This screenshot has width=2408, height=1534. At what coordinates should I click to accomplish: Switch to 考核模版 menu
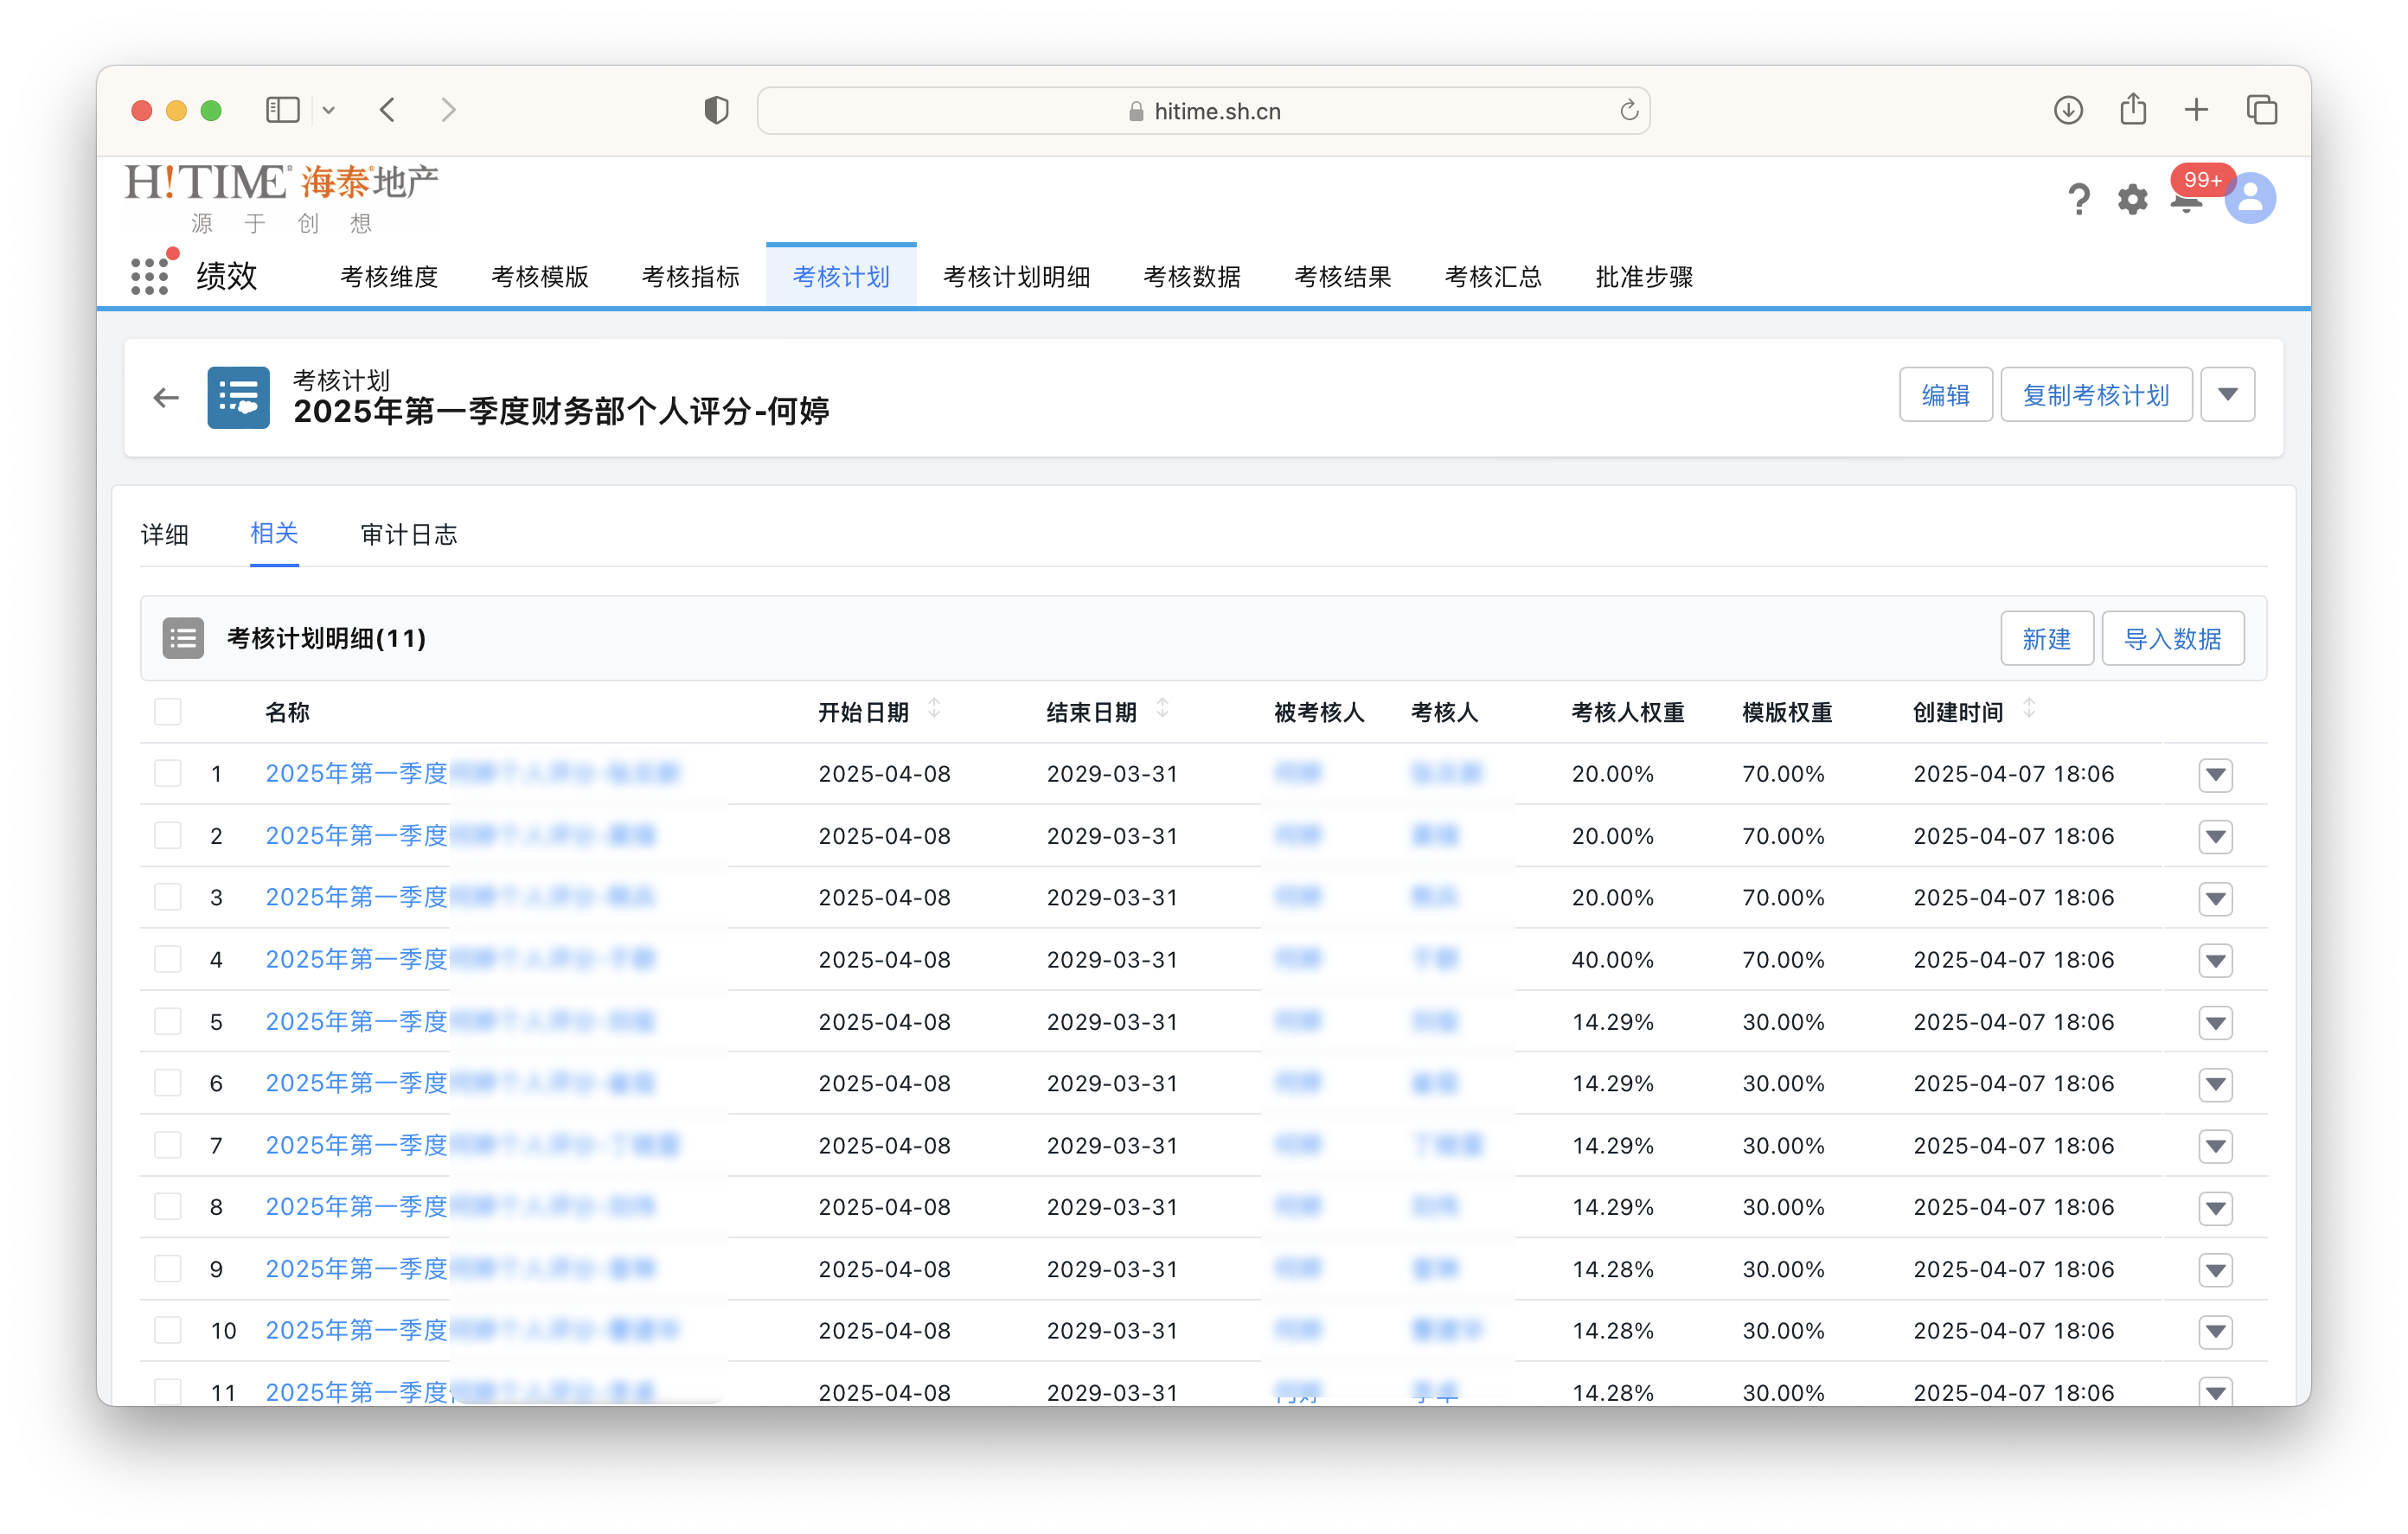(540, 277)
